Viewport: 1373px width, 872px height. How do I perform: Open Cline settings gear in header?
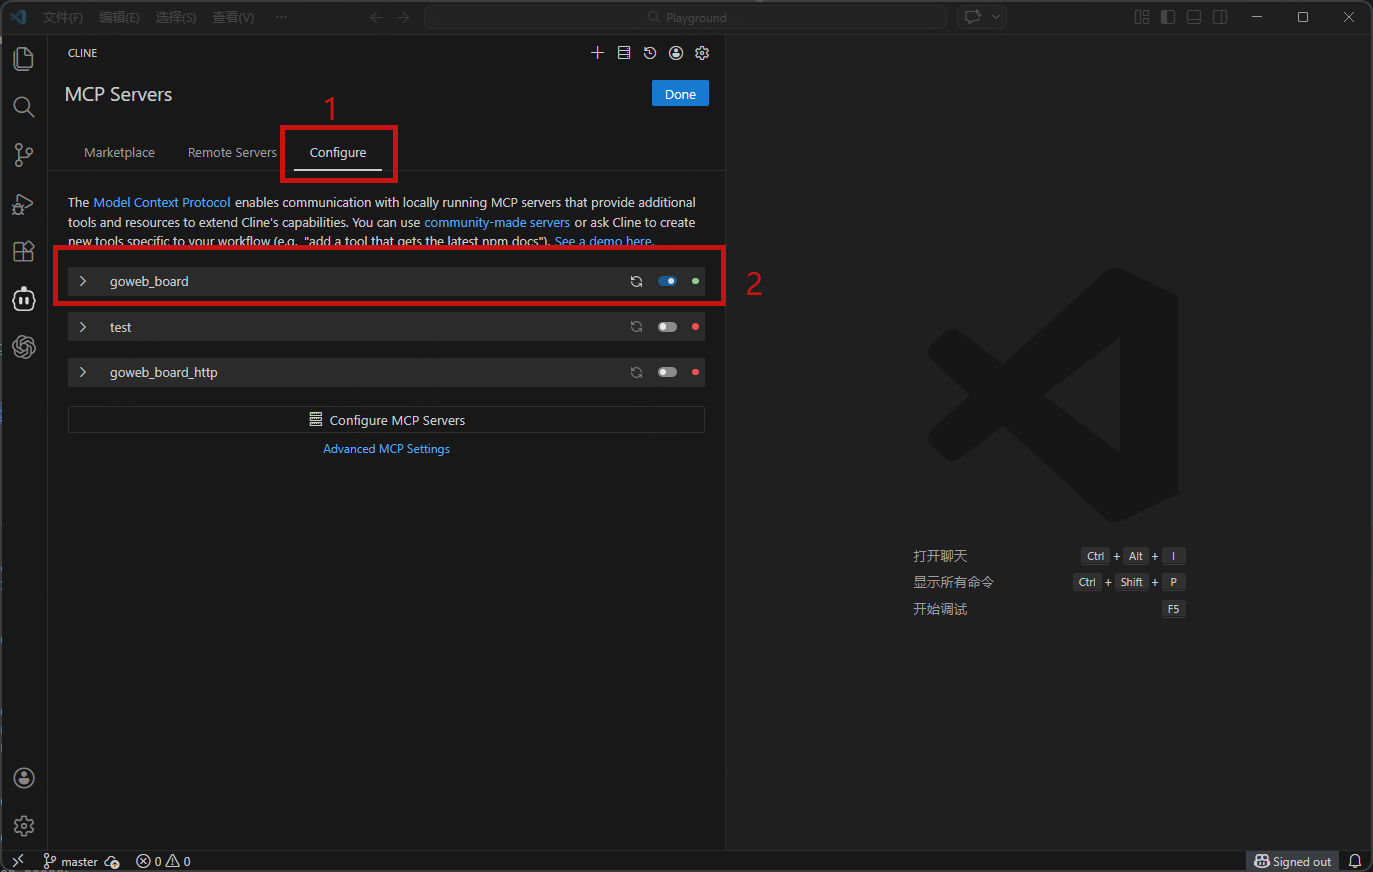tap(702, 53)
